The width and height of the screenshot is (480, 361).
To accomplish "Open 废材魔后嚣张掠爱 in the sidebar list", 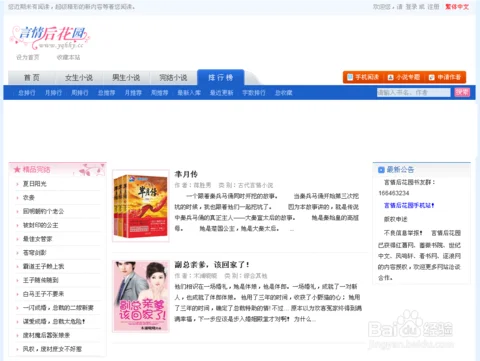I will (46, 335).
